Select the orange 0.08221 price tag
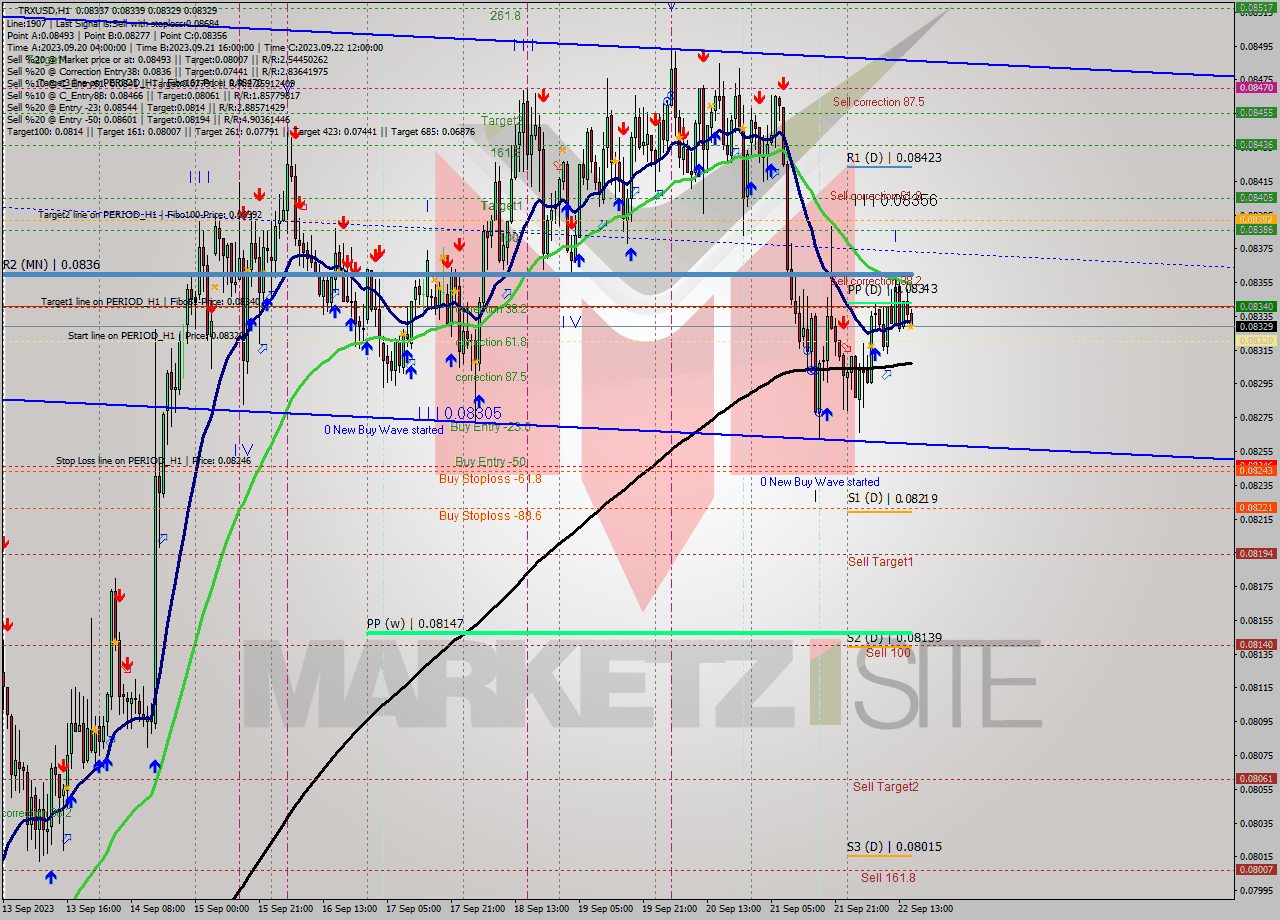The height and width of the screenshot is (920, 1280). (1256, 507)
